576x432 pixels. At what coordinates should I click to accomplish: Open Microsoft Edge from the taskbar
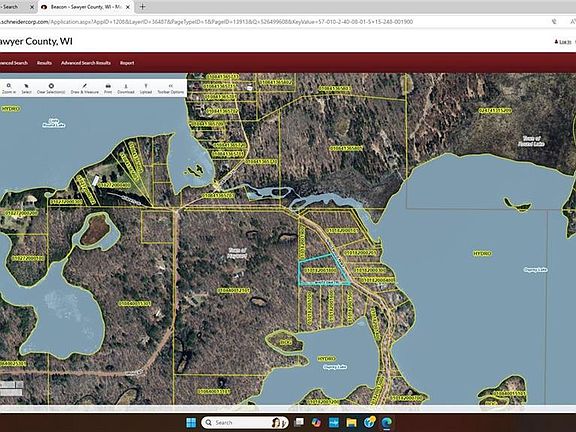386,422
